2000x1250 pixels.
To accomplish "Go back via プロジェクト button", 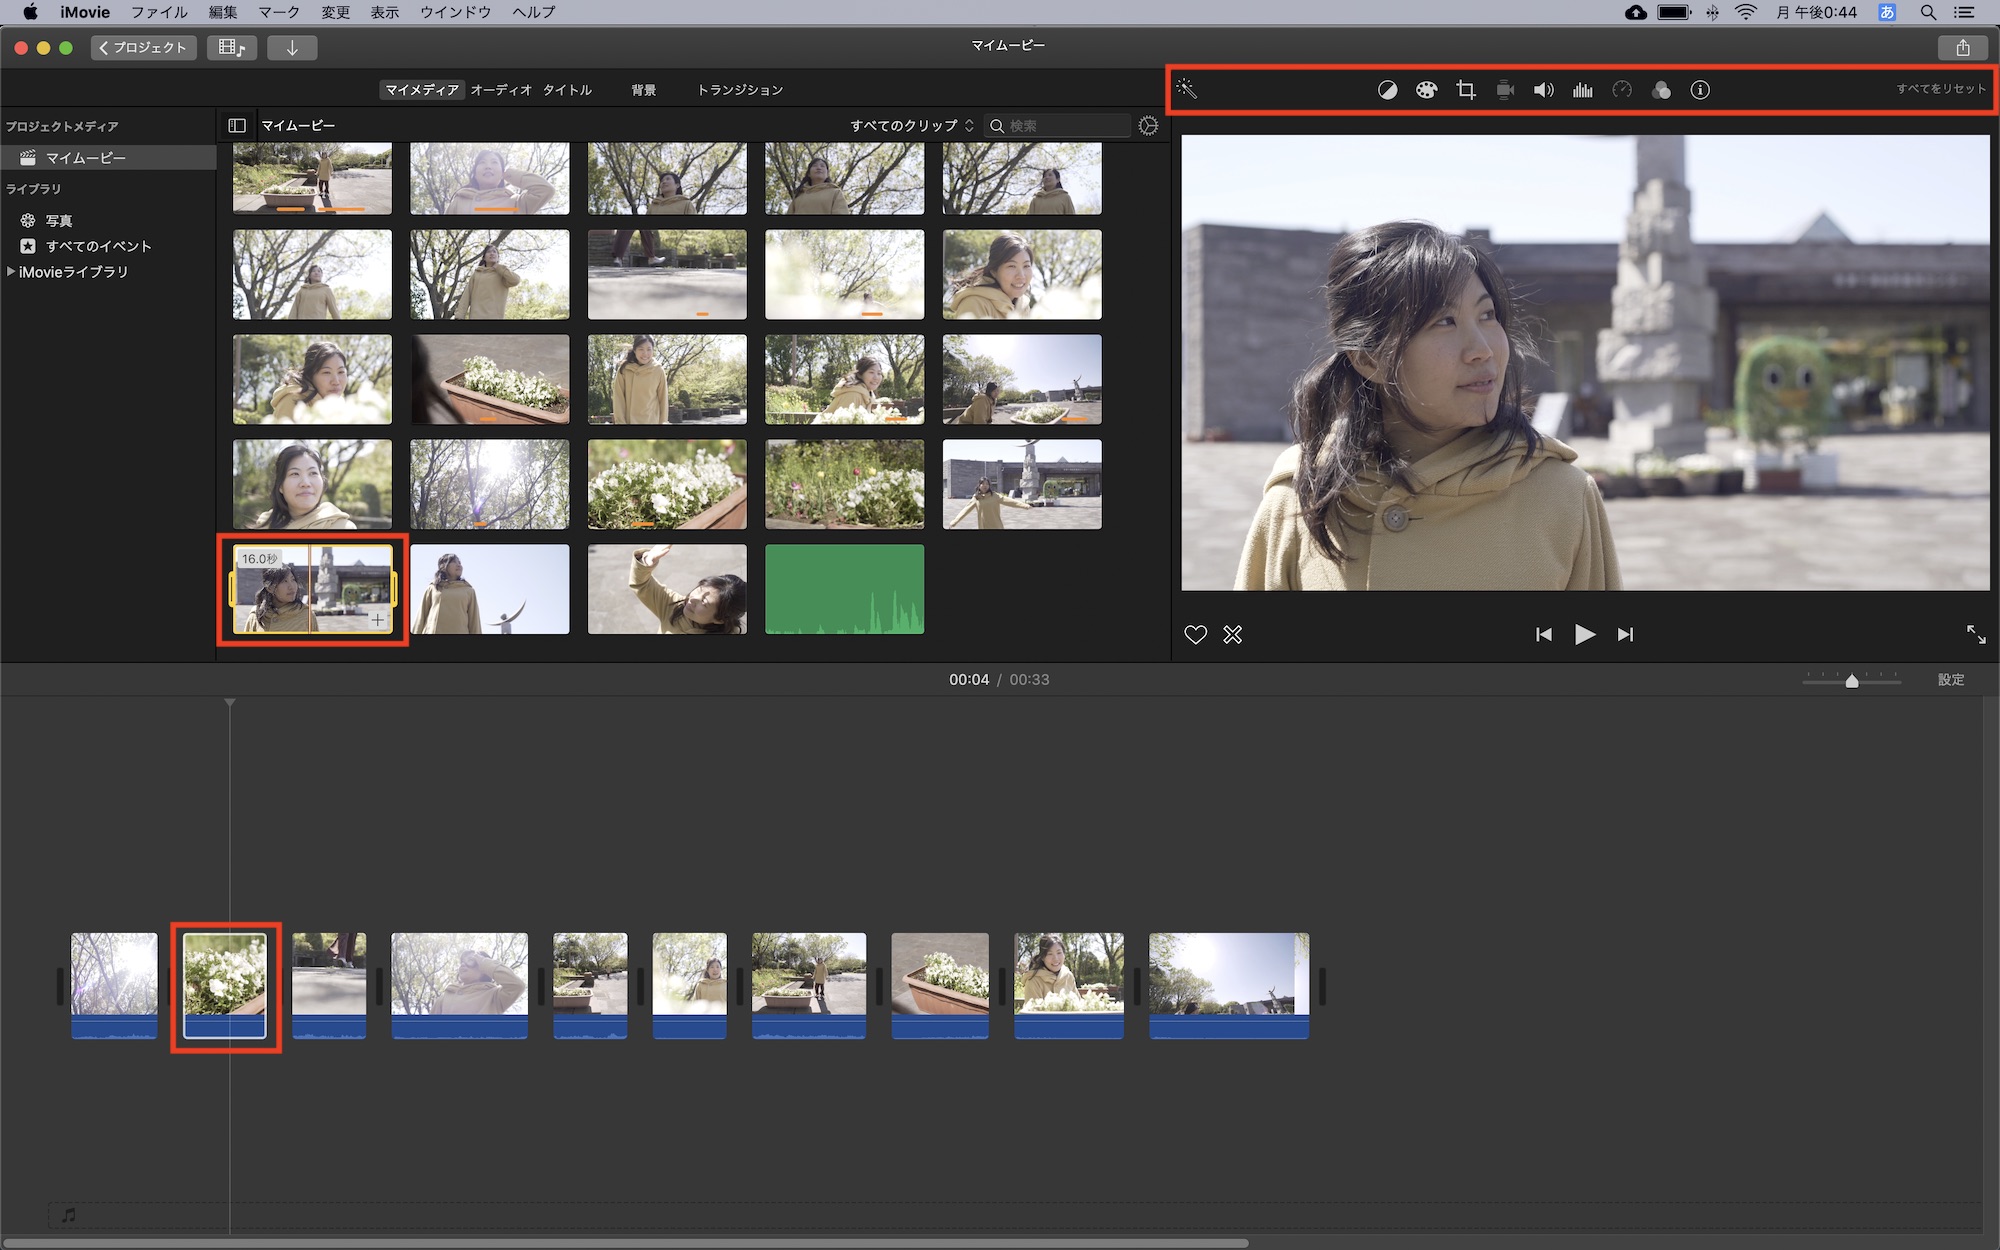I will 143,48.
